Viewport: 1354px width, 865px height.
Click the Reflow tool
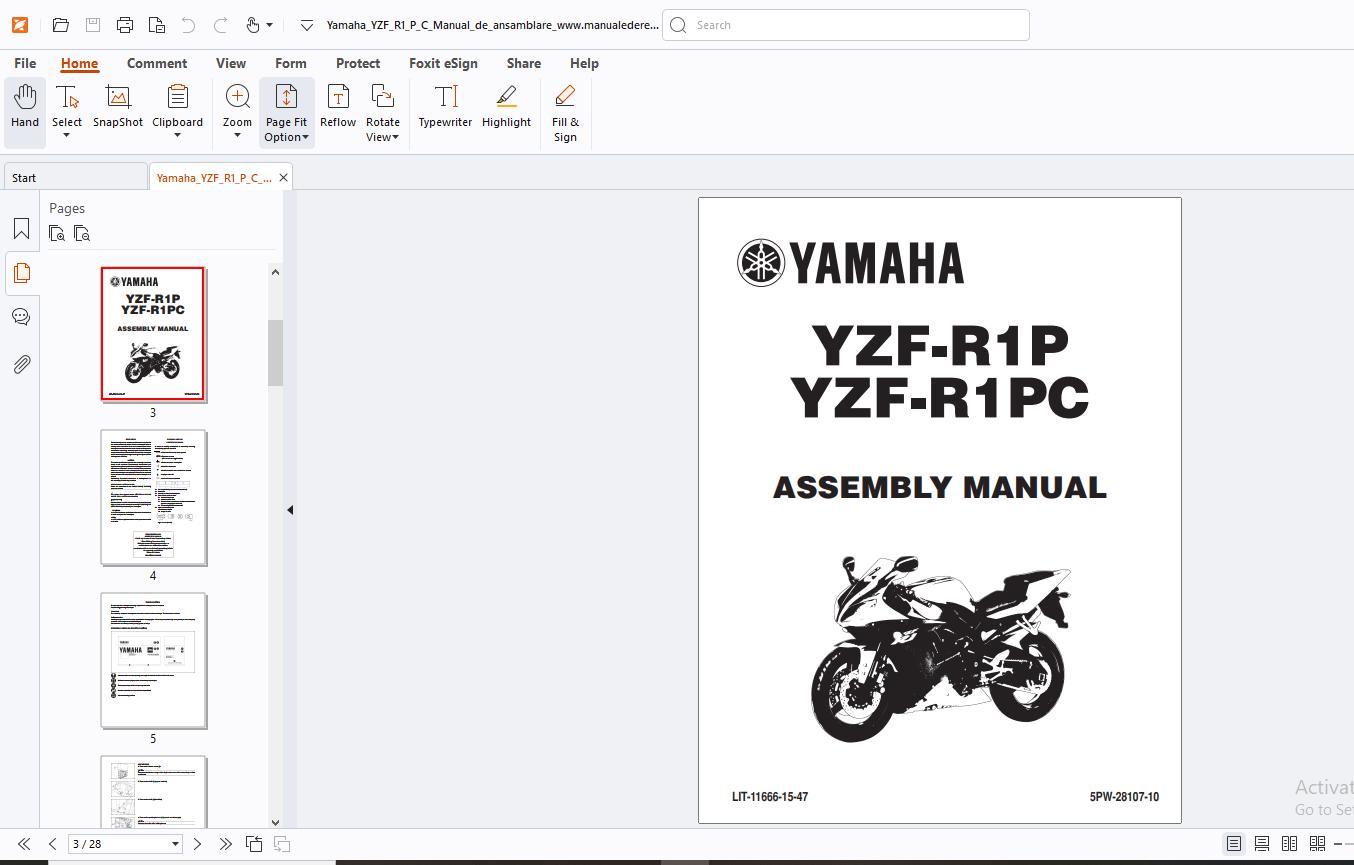tap(338, 107)
